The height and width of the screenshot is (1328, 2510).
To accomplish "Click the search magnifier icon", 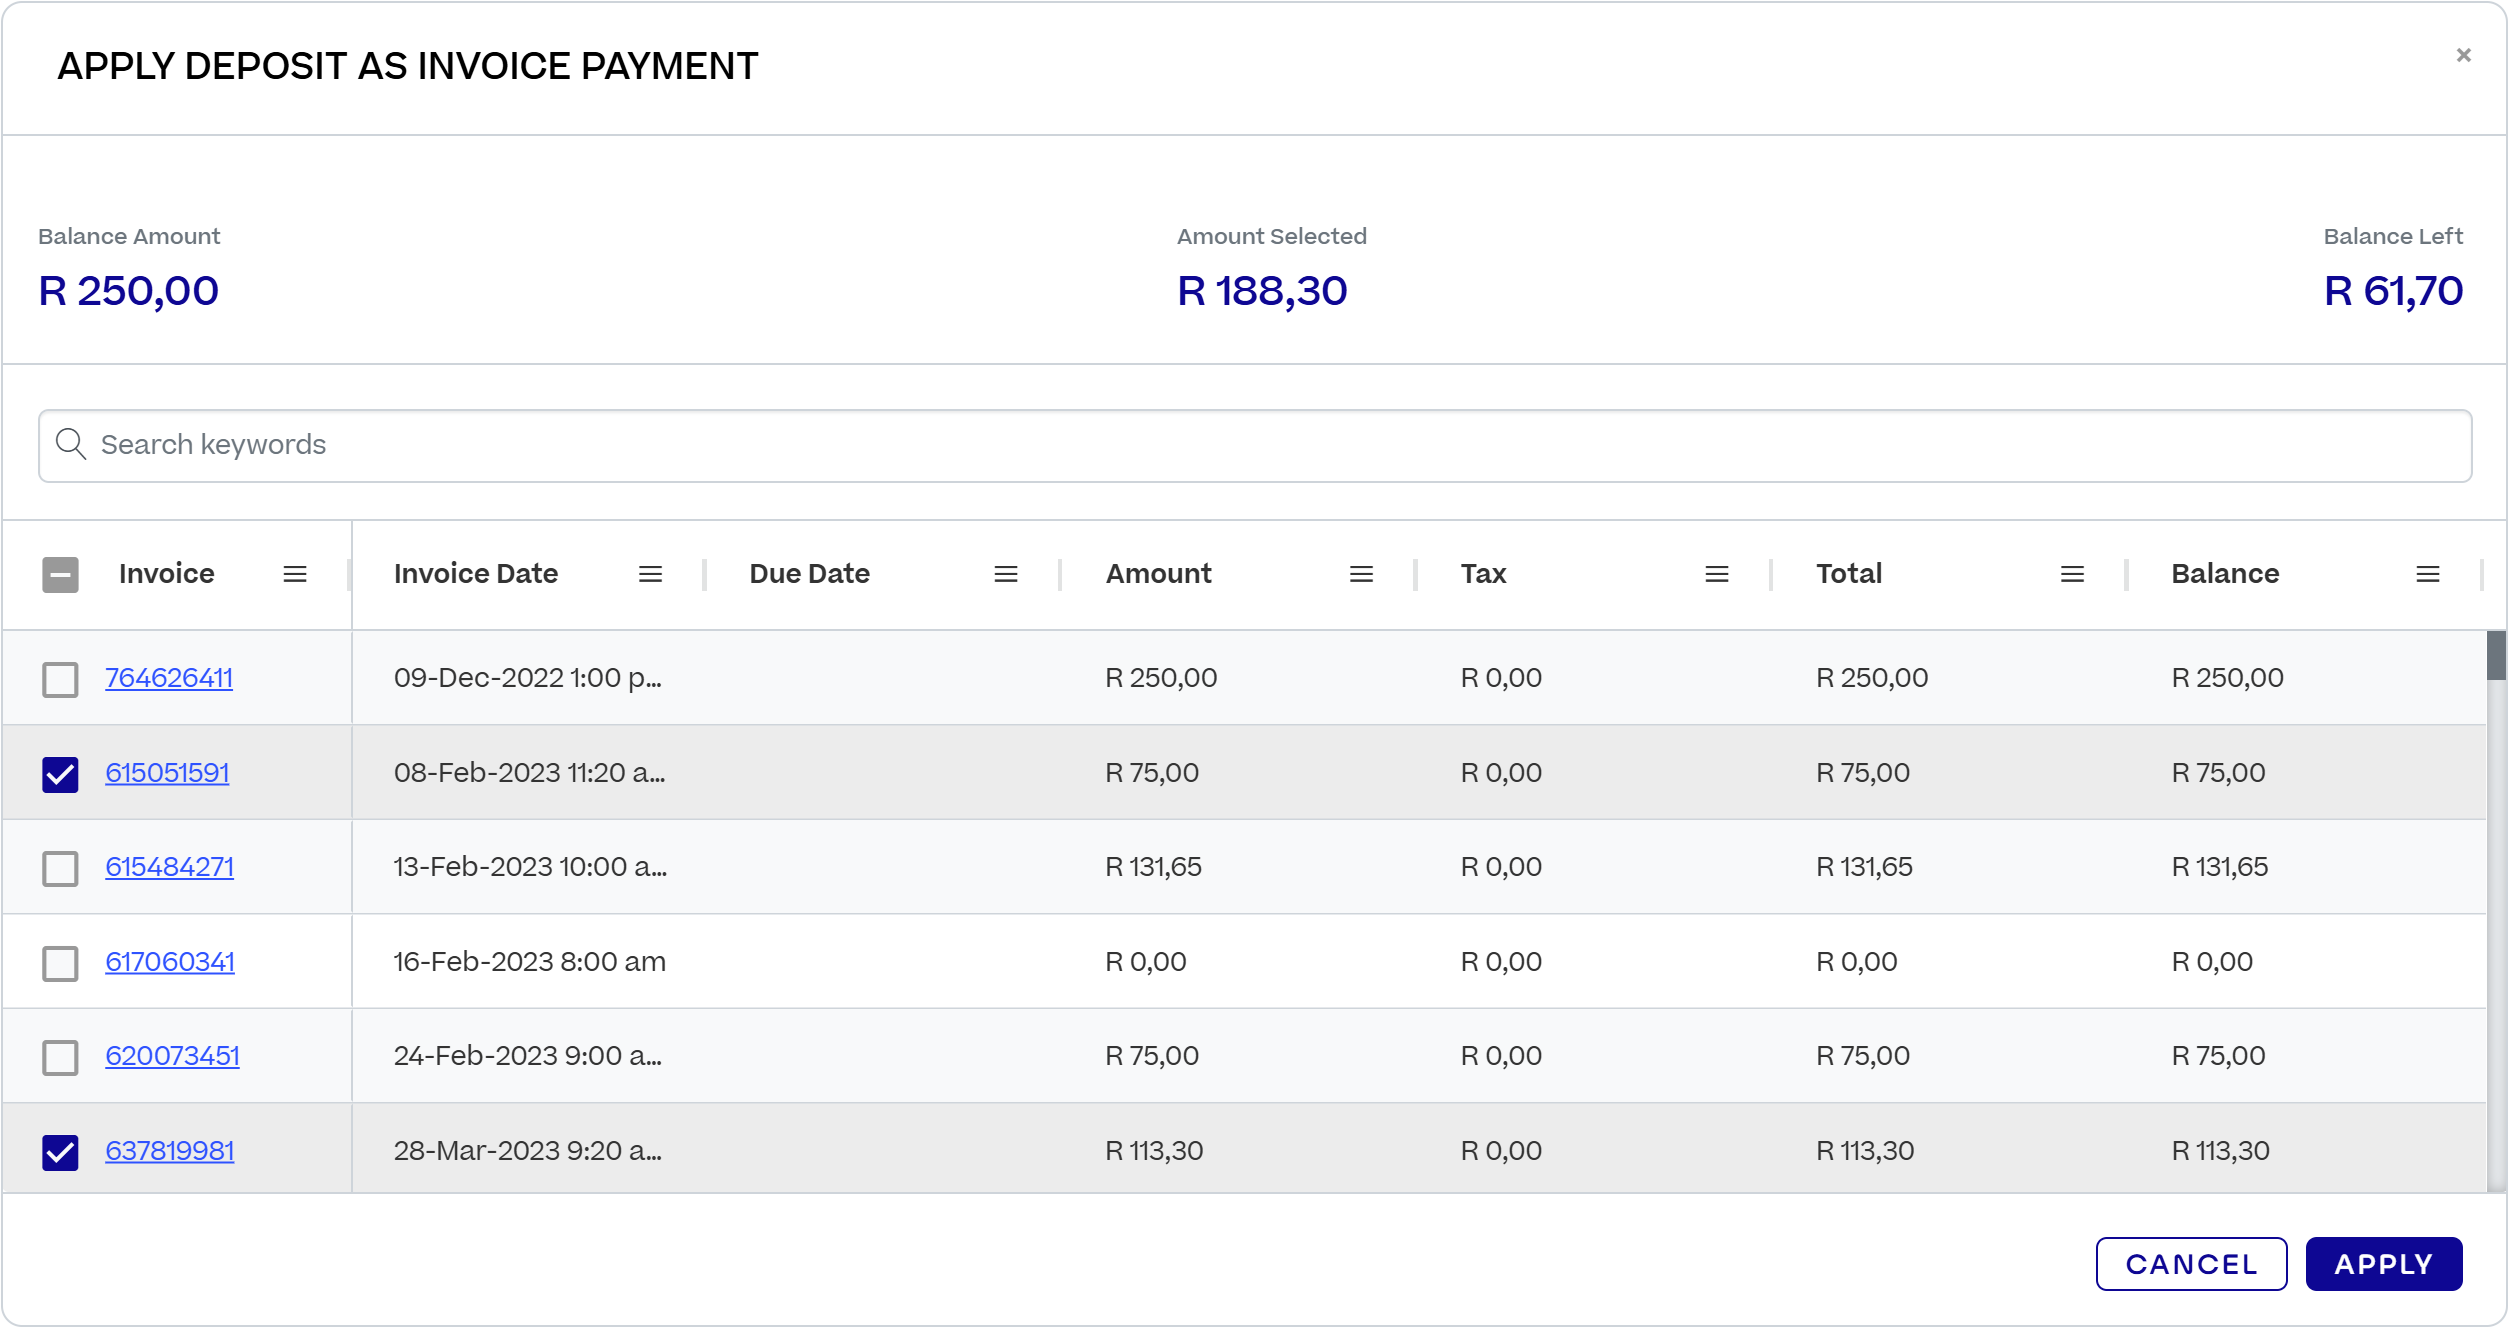I will (71, 444).
